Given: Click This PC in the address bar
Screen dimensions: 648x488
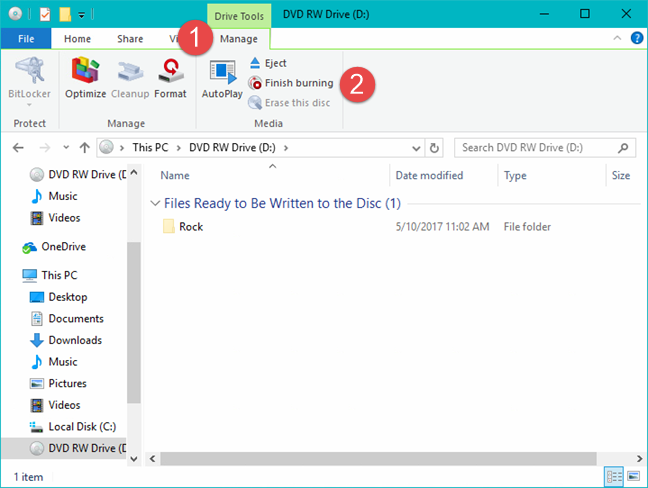Looking at the screenshot, I should click(150, 148).
